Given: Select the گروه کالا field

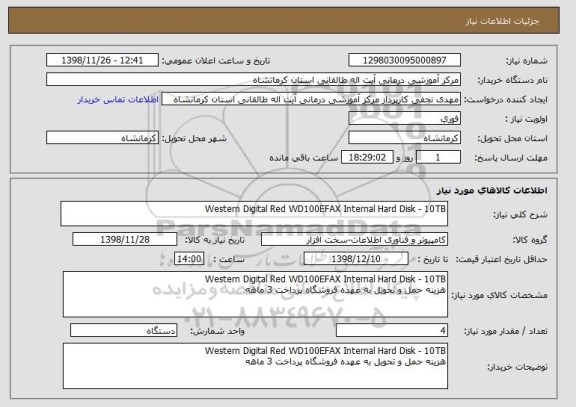Looking at the screenshot, I should (x=354, y=240).
